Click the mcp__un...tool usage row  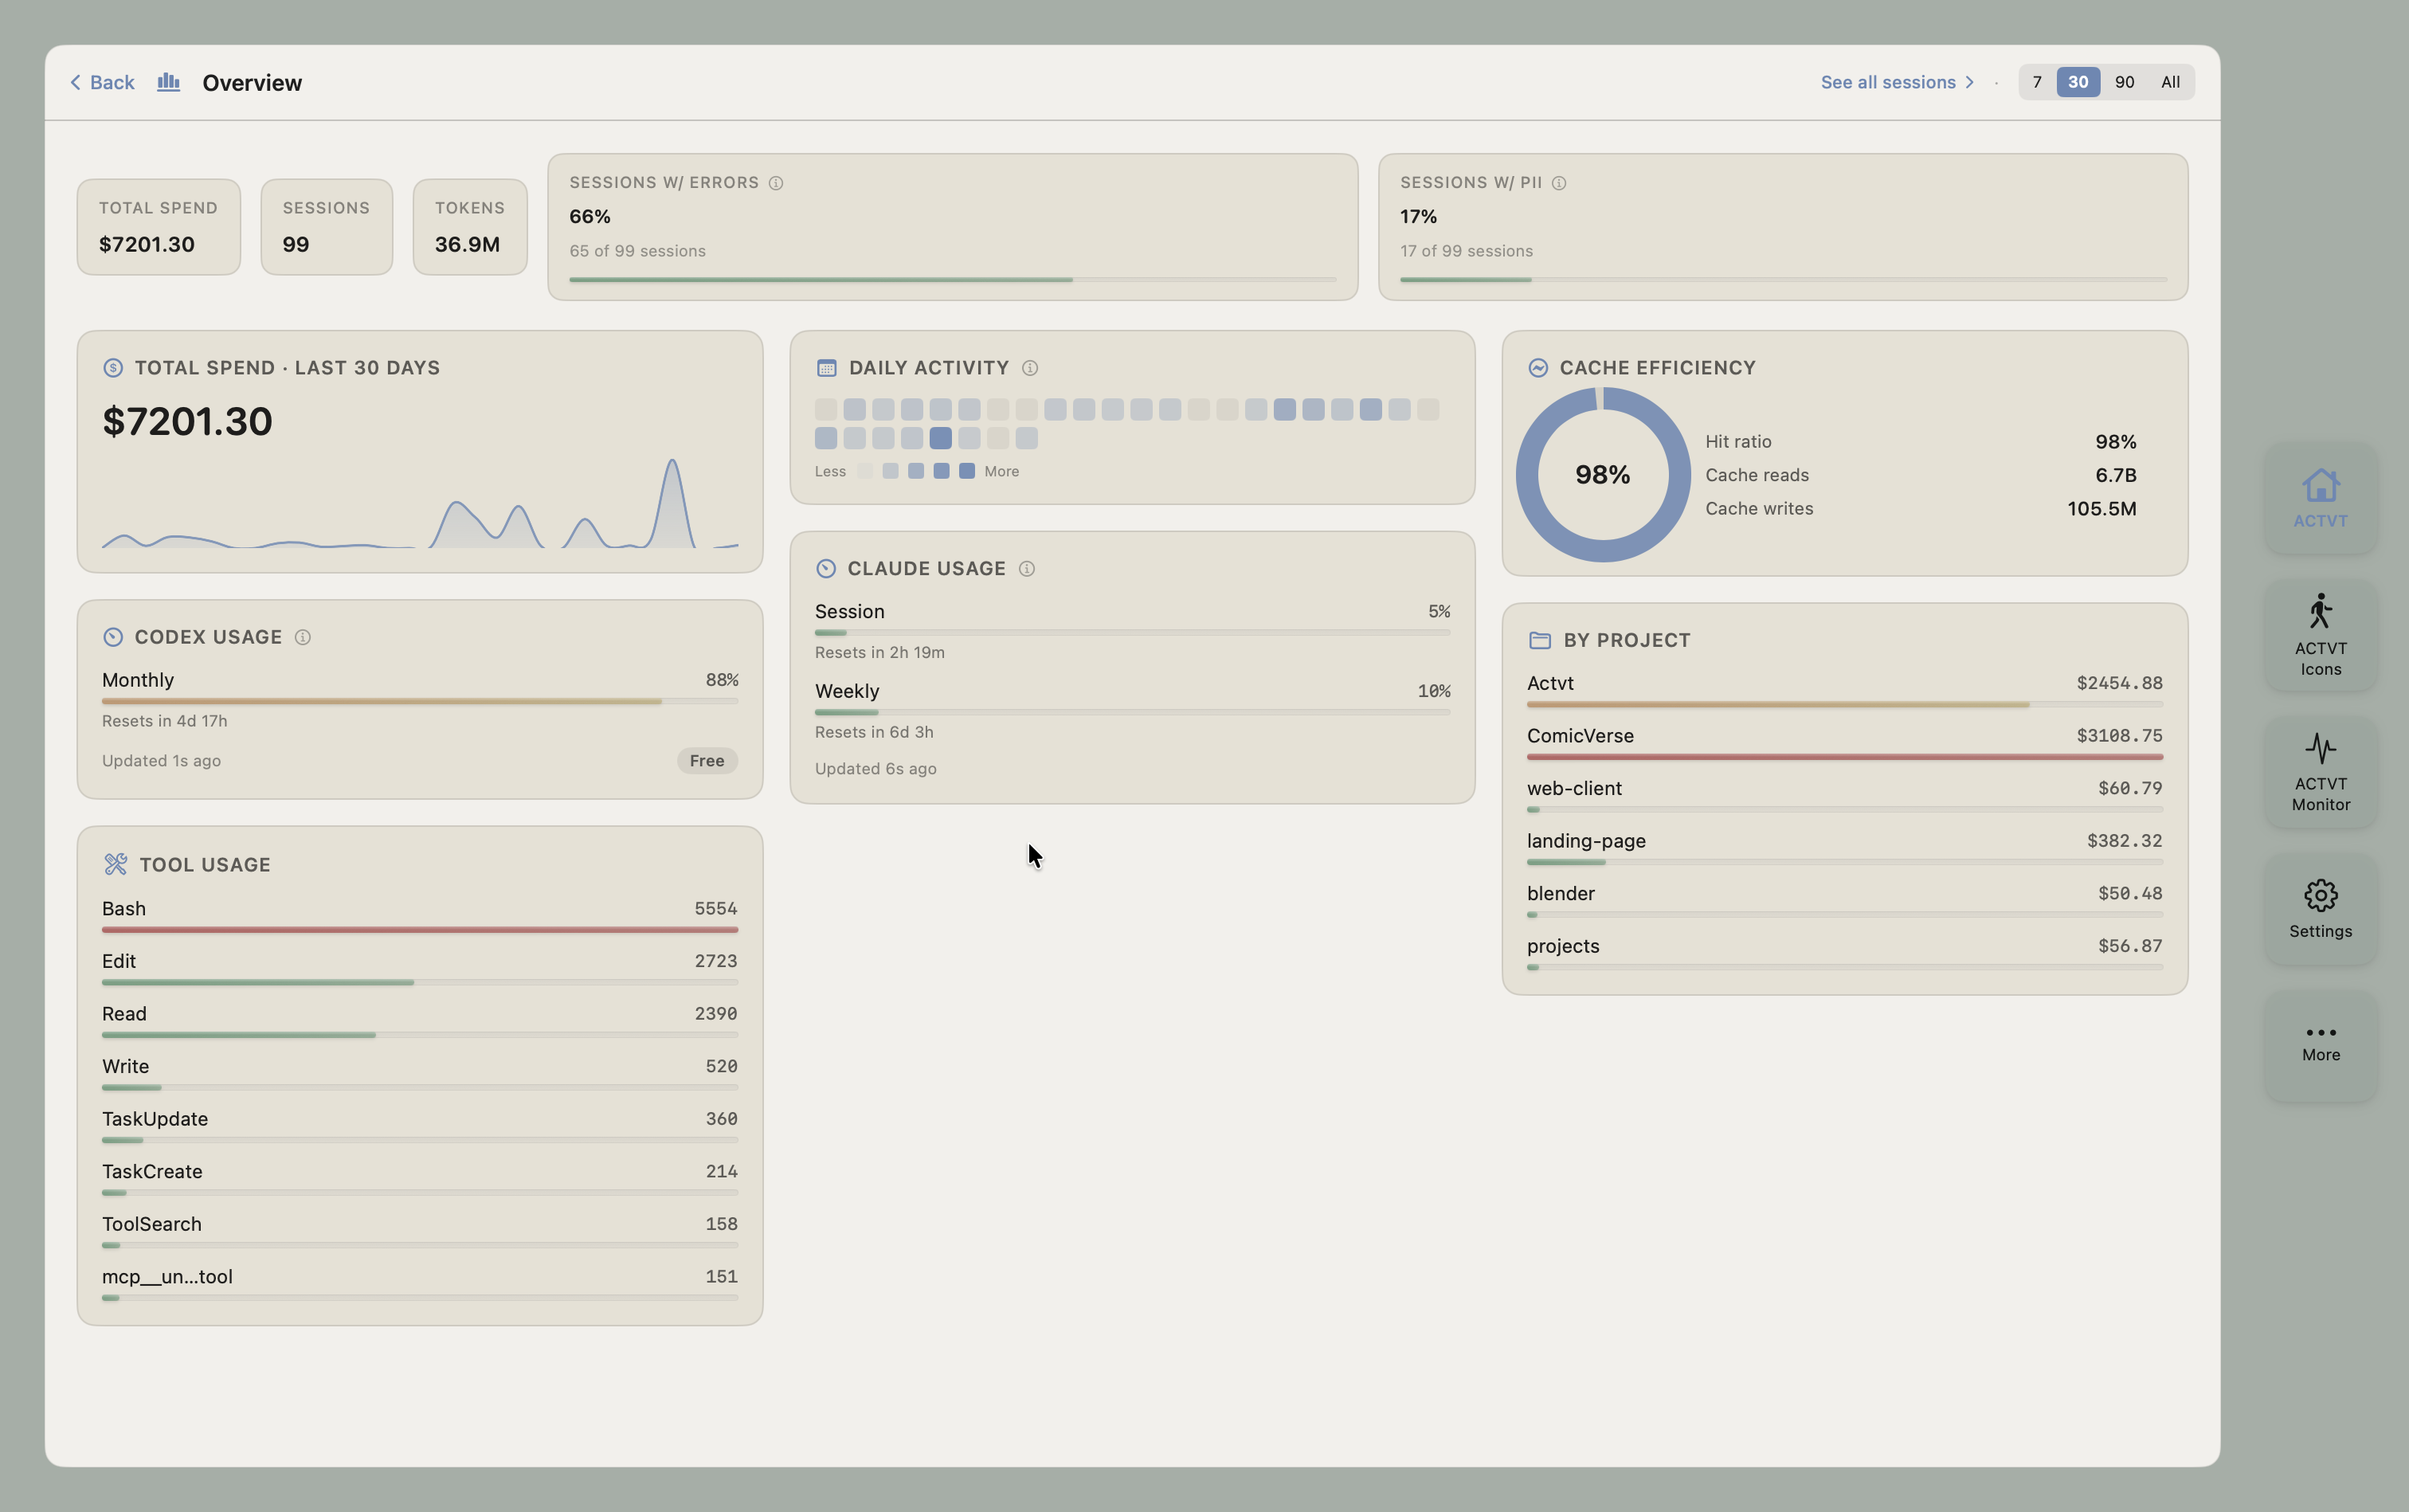tap(420, 1285)
